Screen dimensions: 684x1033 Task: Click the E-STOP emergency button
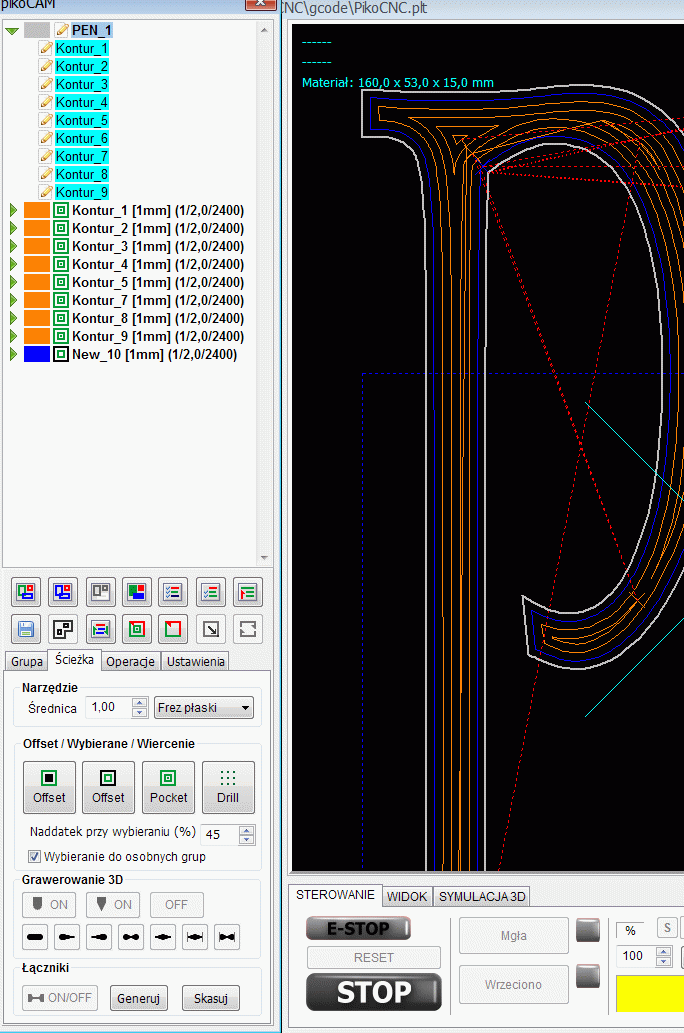(358, 929)
